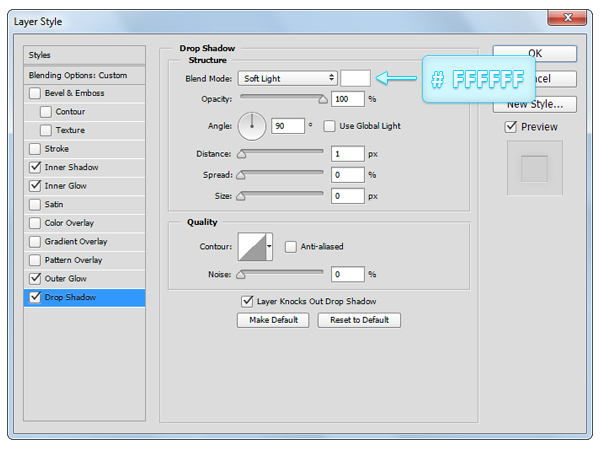Screen dimensions: 600x449
Task: Click the Make Default button
Action: [273, 320]
